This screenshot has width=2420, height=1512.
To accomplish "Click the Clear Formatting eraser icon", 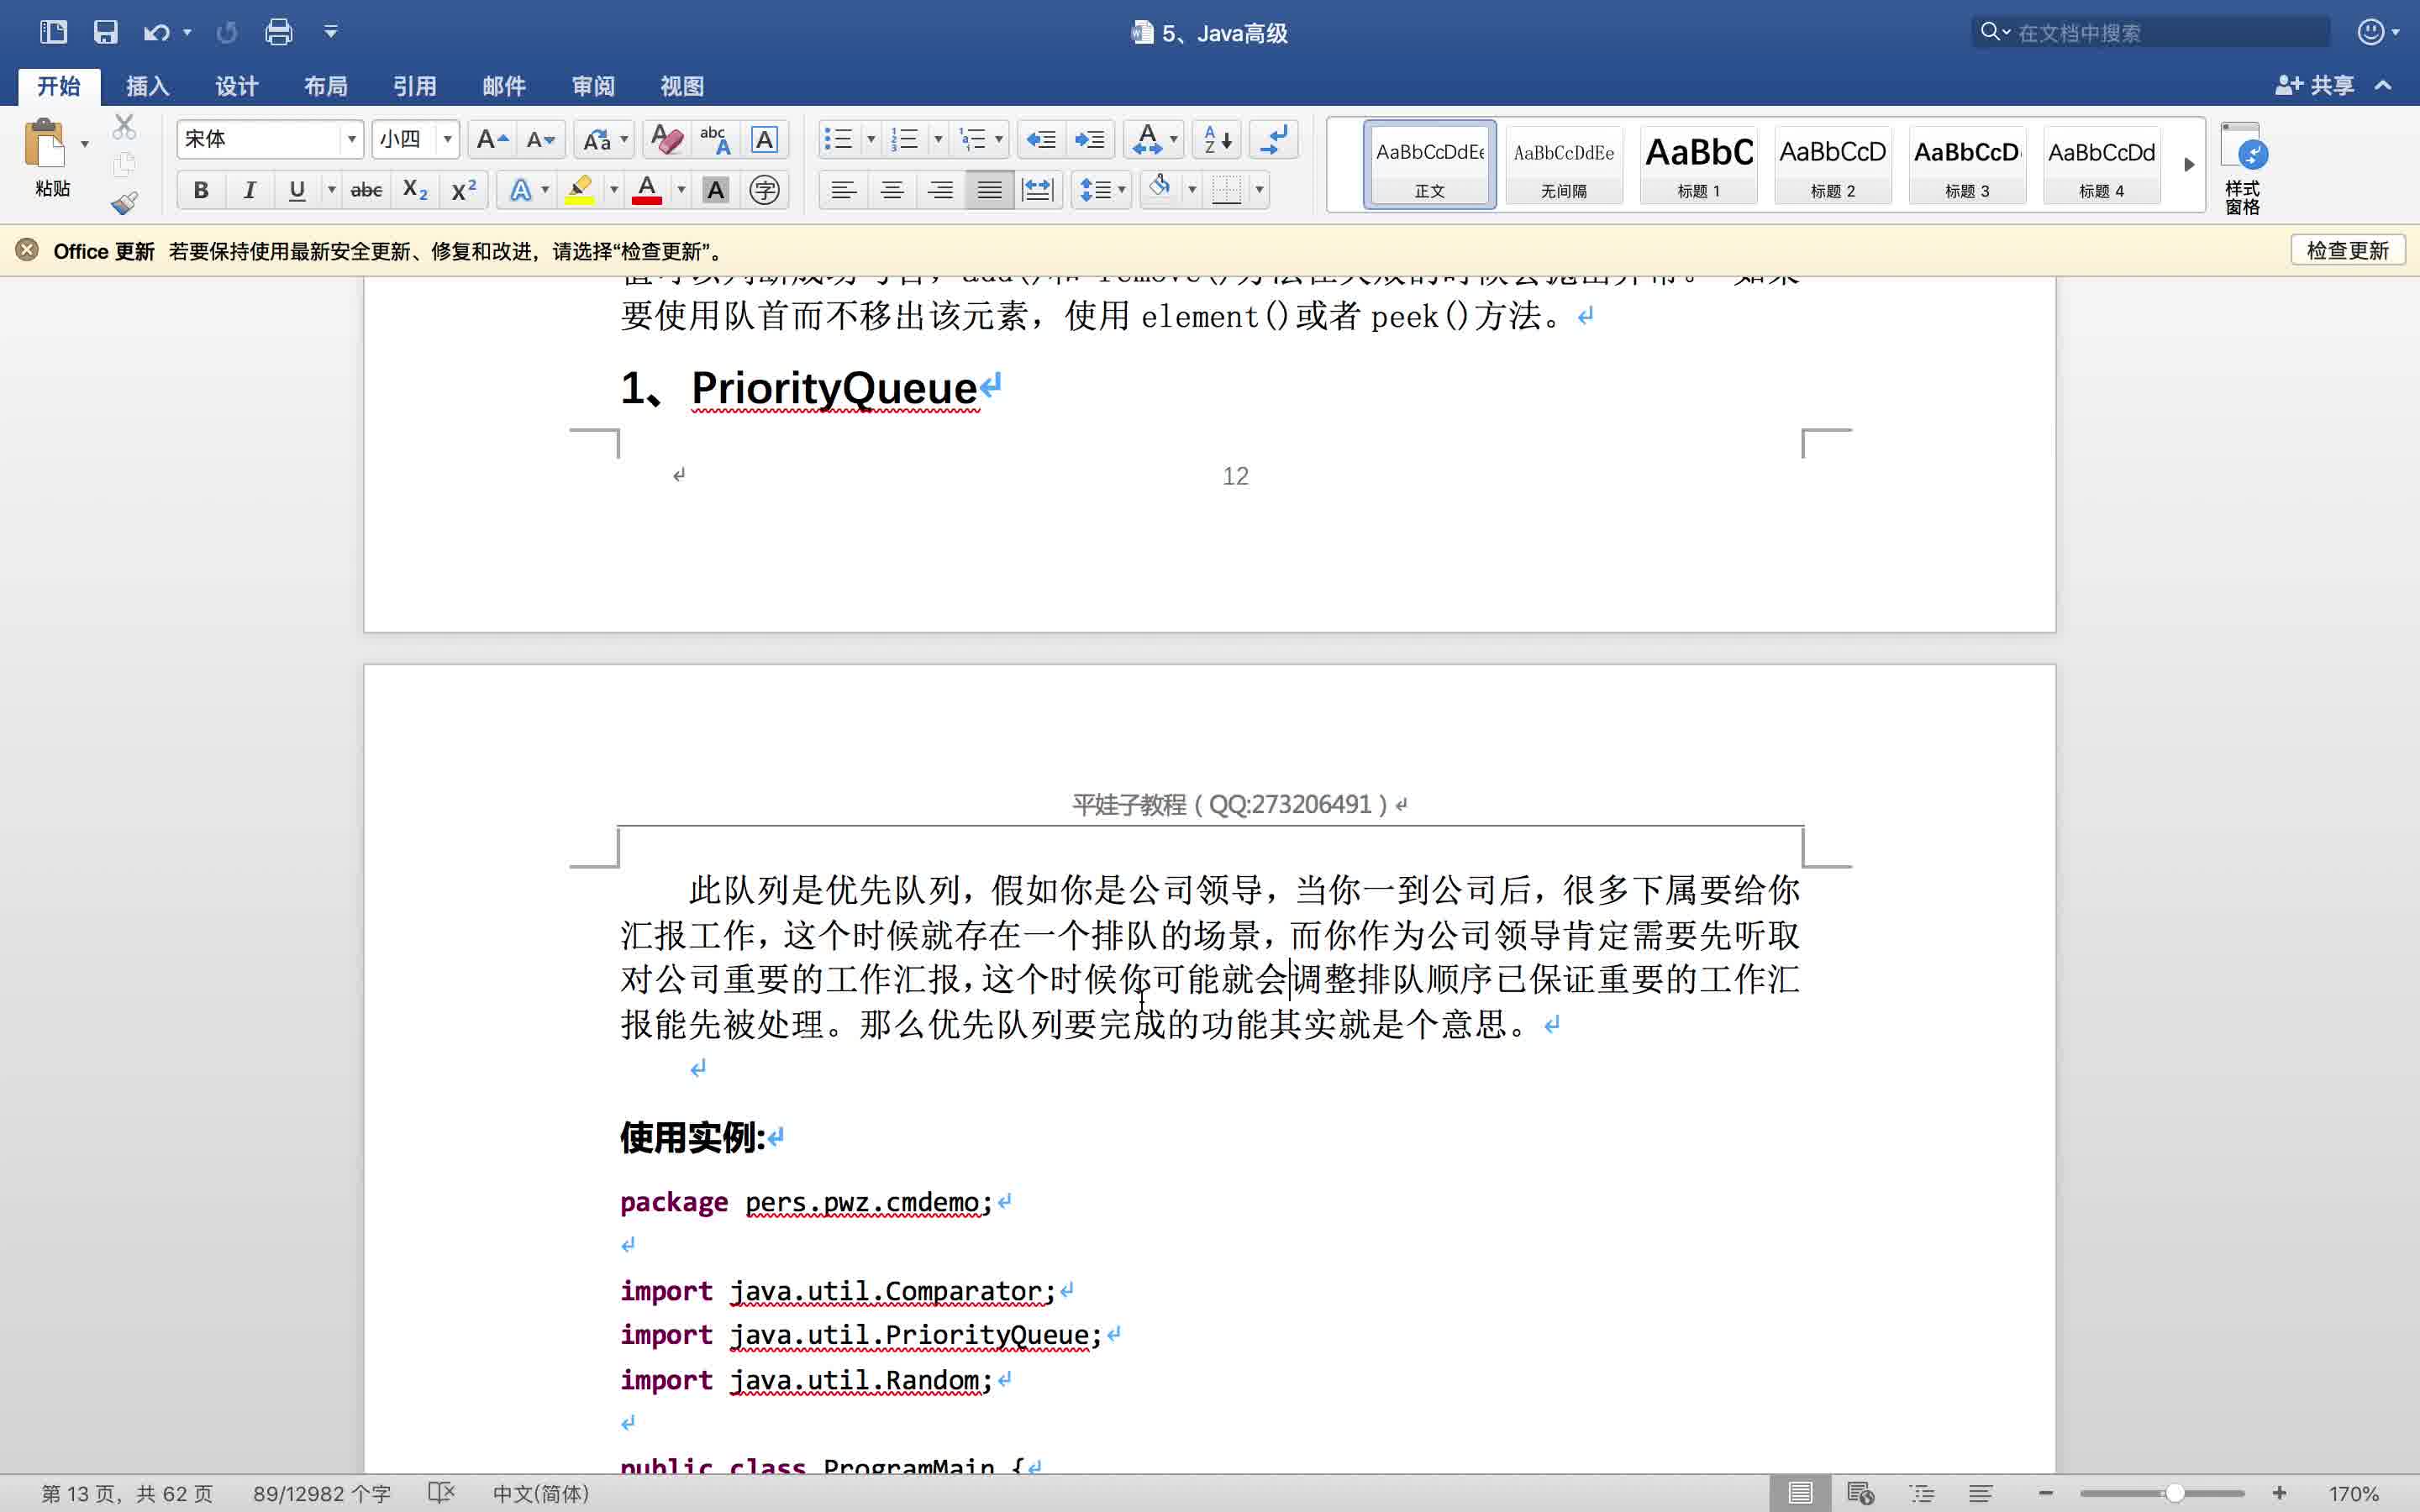I will click(x=667, y=139).
